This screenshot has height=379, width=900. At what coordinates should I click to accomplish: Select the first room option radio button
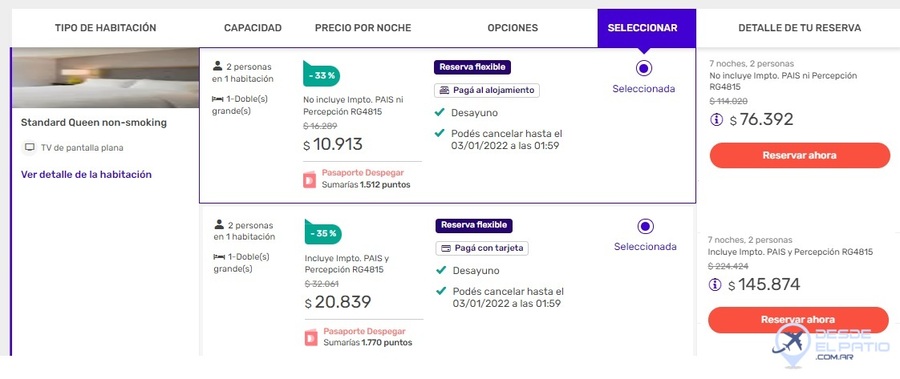coord(643,68)
